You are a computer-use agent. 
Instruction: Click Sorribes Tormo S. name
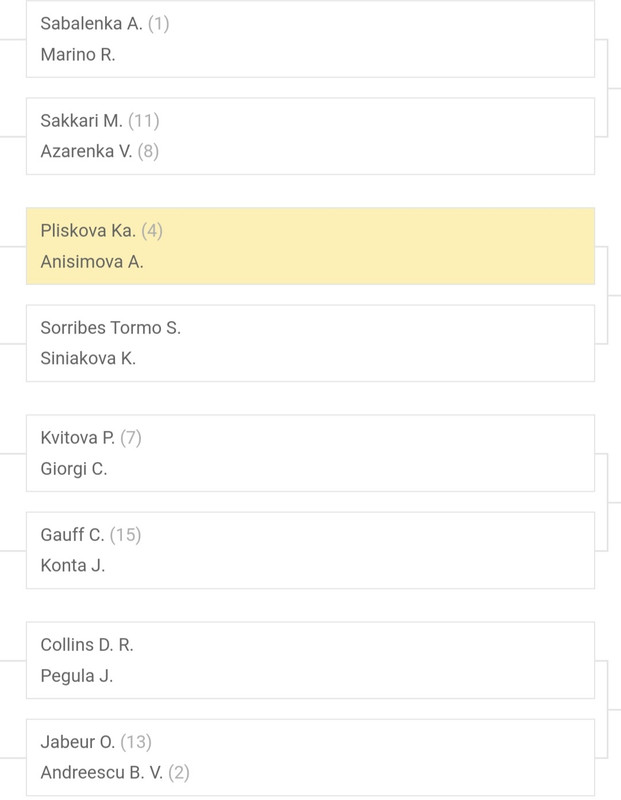pyautogui.click(x=111, y=328)
